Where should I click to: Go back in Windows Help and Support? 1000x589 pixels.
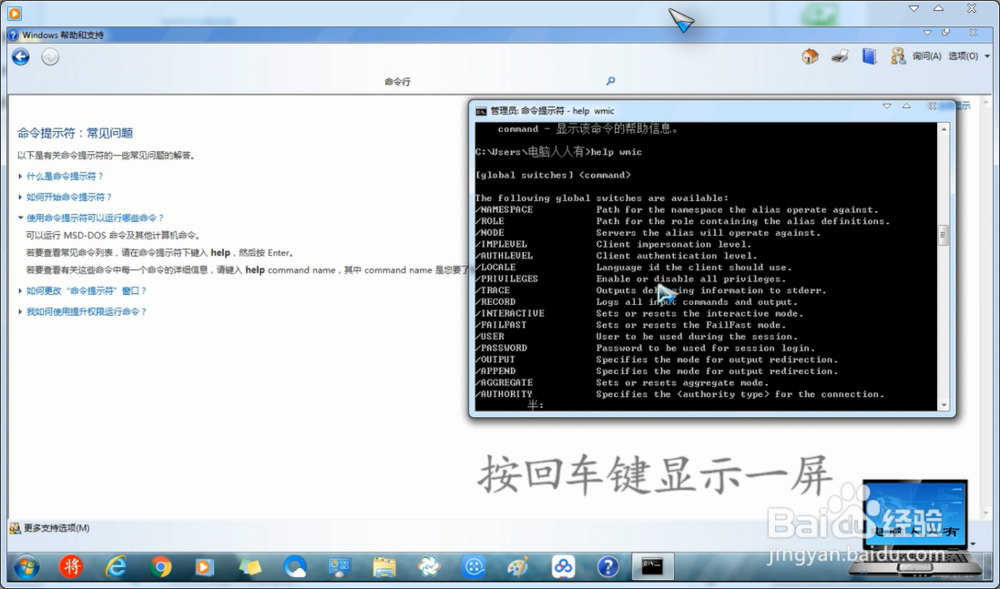click(x=20, y=57)
